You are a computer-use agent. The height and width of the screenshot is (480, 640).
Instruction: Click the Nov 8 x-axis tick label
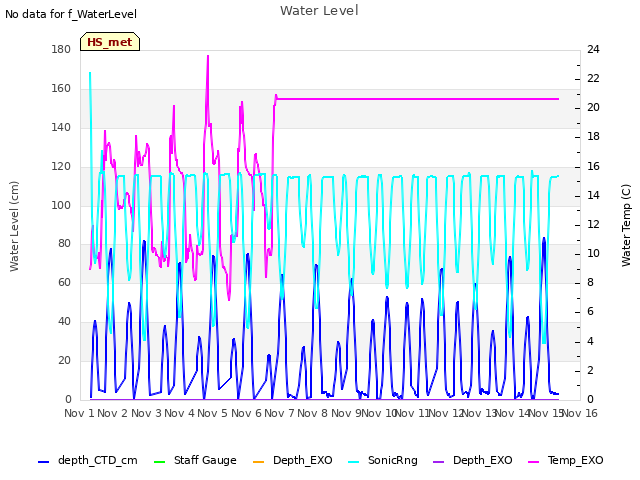pos(312,413)
